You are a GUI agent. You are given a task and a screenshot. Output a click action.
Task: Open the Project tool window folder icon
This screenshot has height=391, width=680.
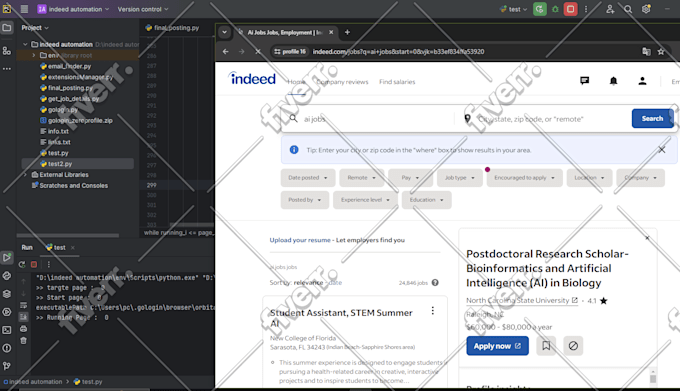[x=7, y=28]
